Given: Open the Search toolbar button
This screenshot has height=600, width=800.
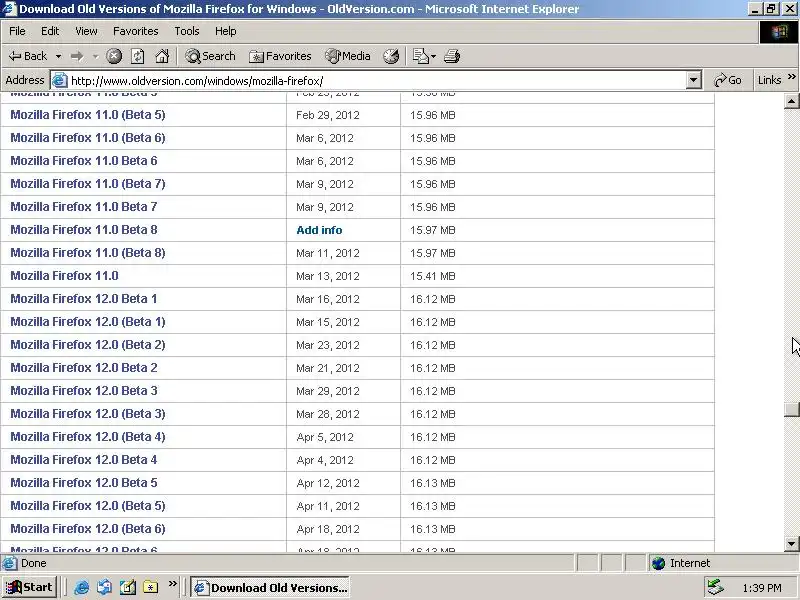Looking at the screenshot, I should 210,56.
